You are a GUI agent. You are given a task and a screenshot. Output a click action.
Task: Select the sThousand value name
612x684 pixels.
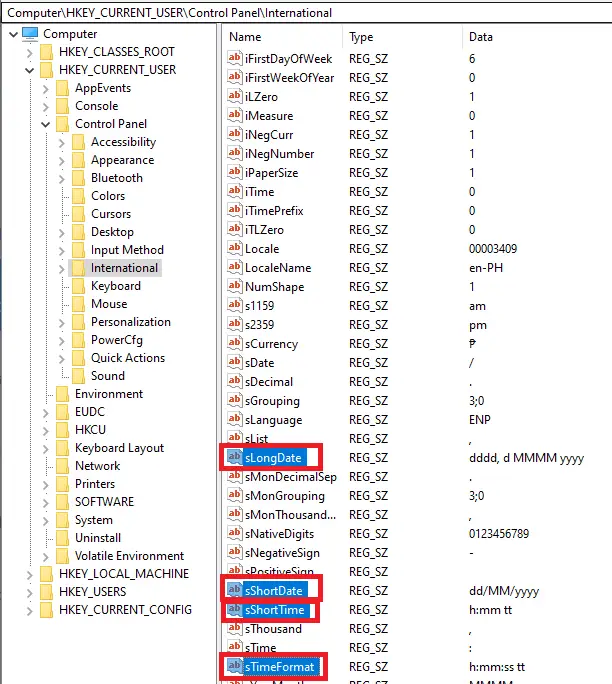tap(273, 629)
